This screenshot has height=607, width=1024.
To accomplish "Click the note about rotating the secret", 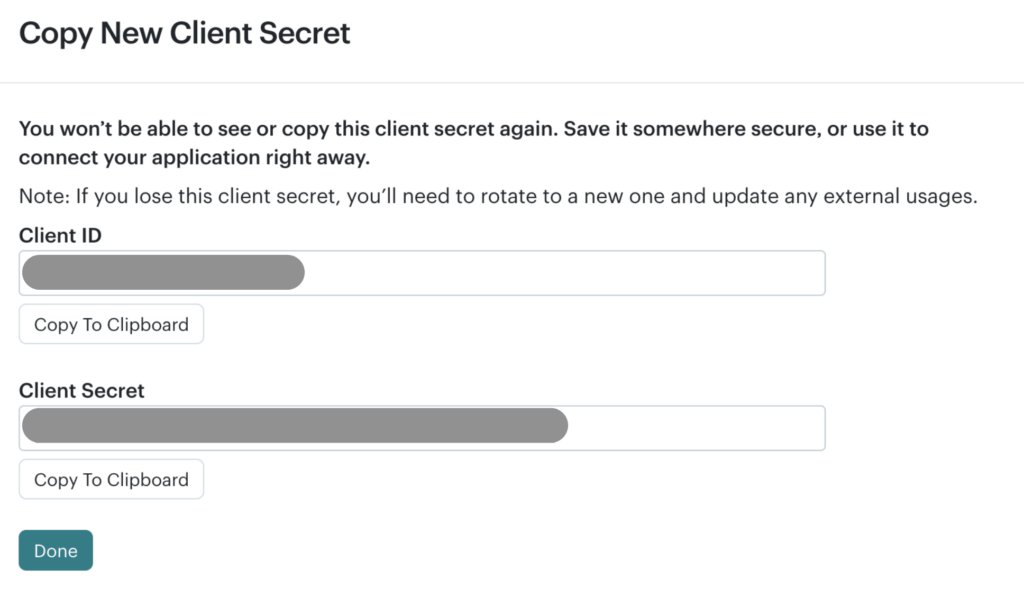I will (497, 196).
